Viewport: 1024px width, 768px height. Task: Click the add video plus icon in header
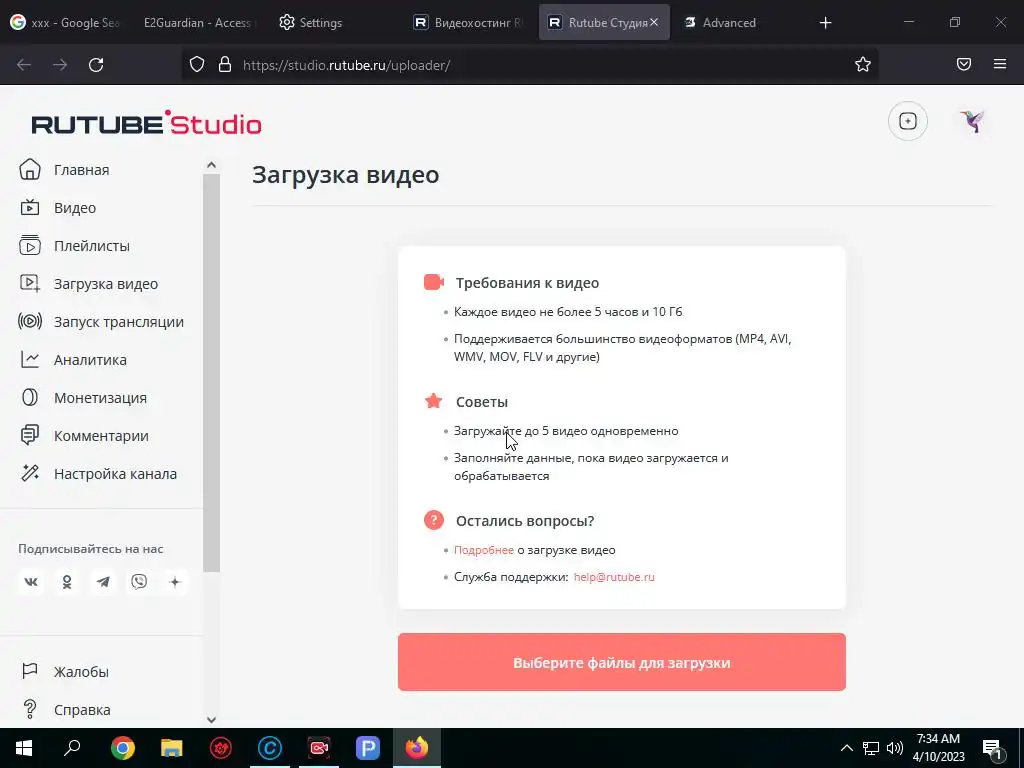(x=908, y=121)
